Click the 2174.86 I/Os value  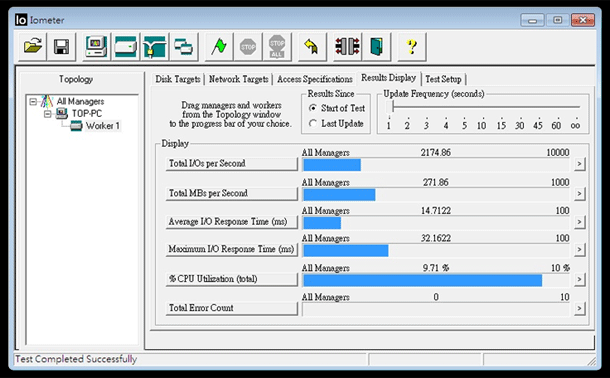436,152
